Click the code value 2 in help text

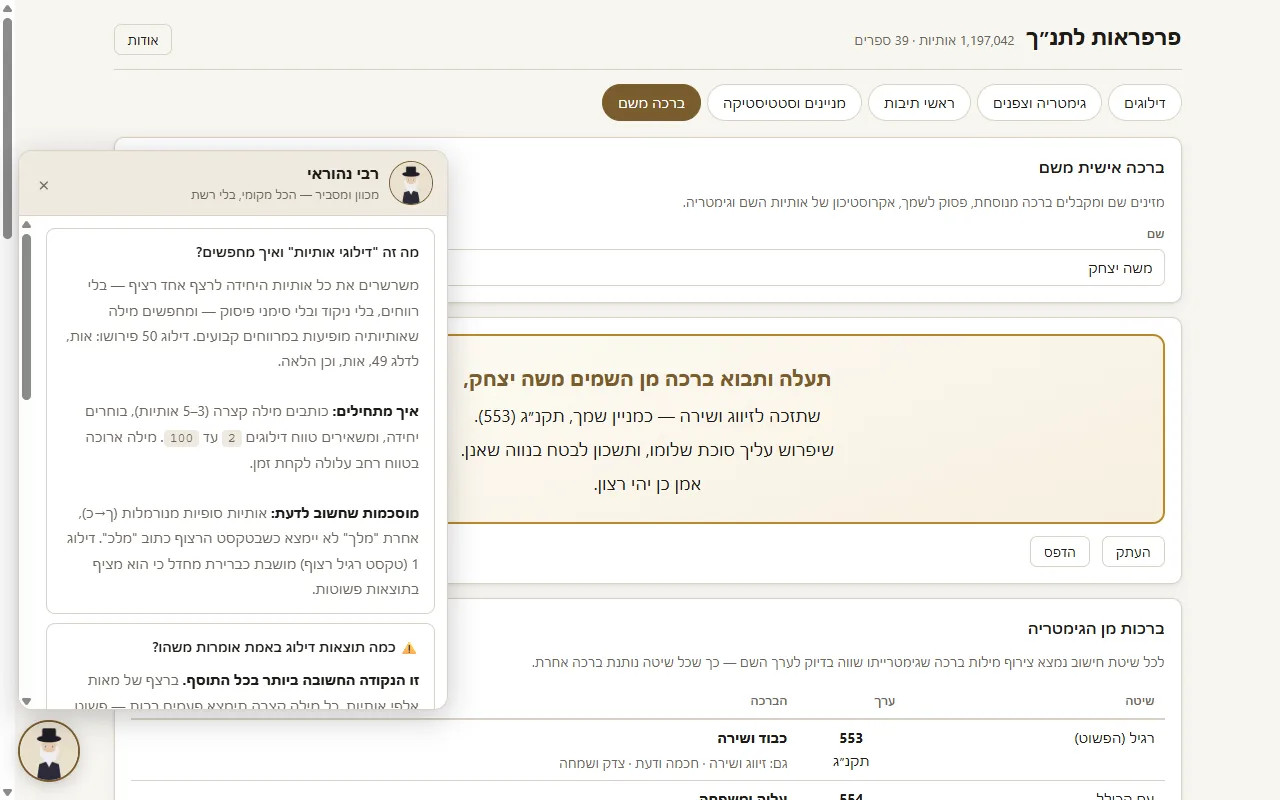pos(231,438)
